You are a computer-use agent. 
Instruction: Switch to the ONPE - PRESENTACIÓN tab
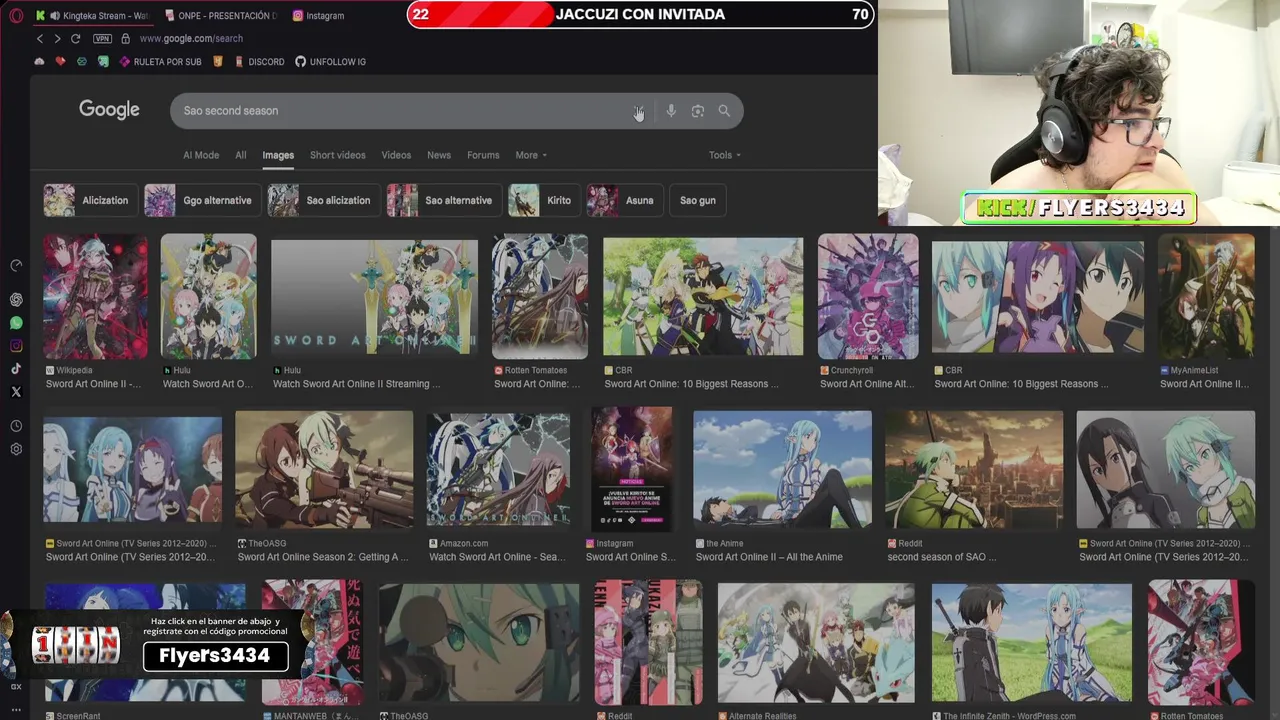(x=220, y=15)
